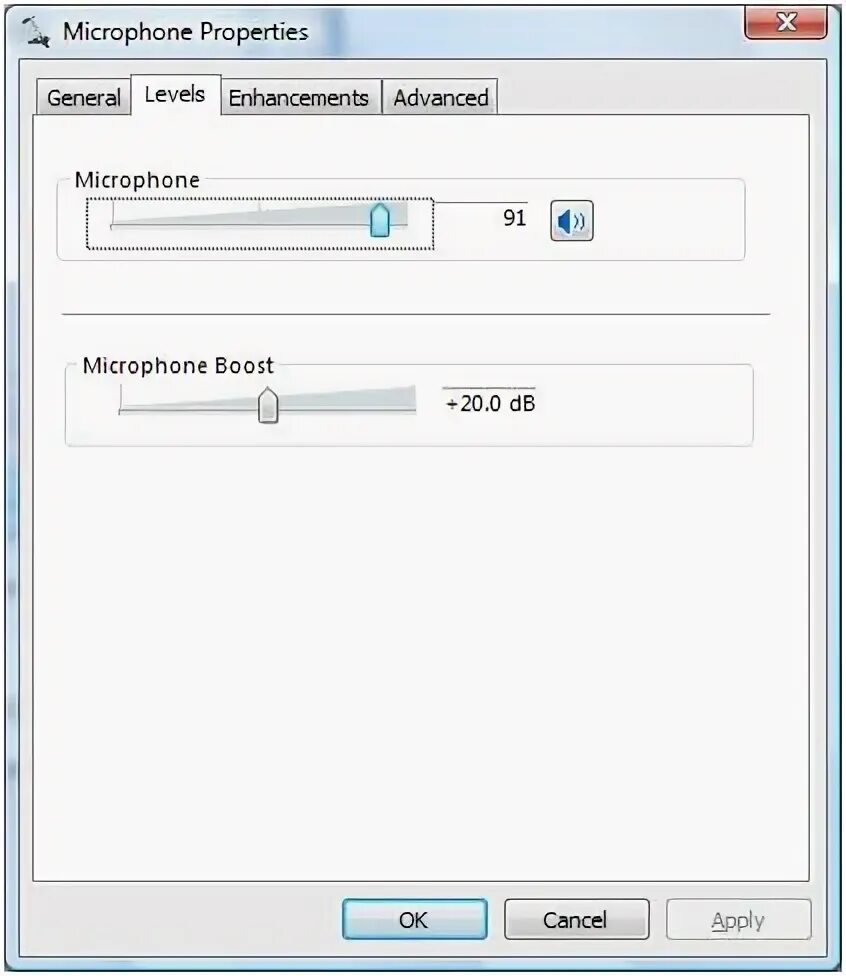Viewport: 846px width, 976px height.
Task: Mute the microphone with the speaker button
Action: [571, 220]
